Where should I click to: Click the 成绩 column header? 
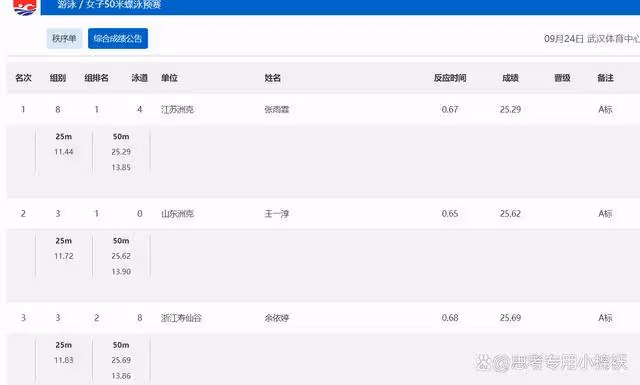tap(510, 78)
